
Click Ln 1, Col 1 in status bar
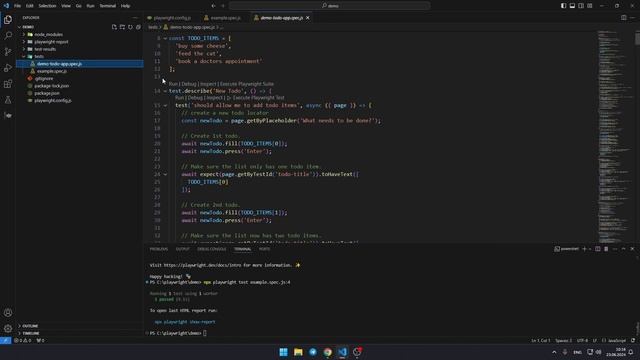541,340
